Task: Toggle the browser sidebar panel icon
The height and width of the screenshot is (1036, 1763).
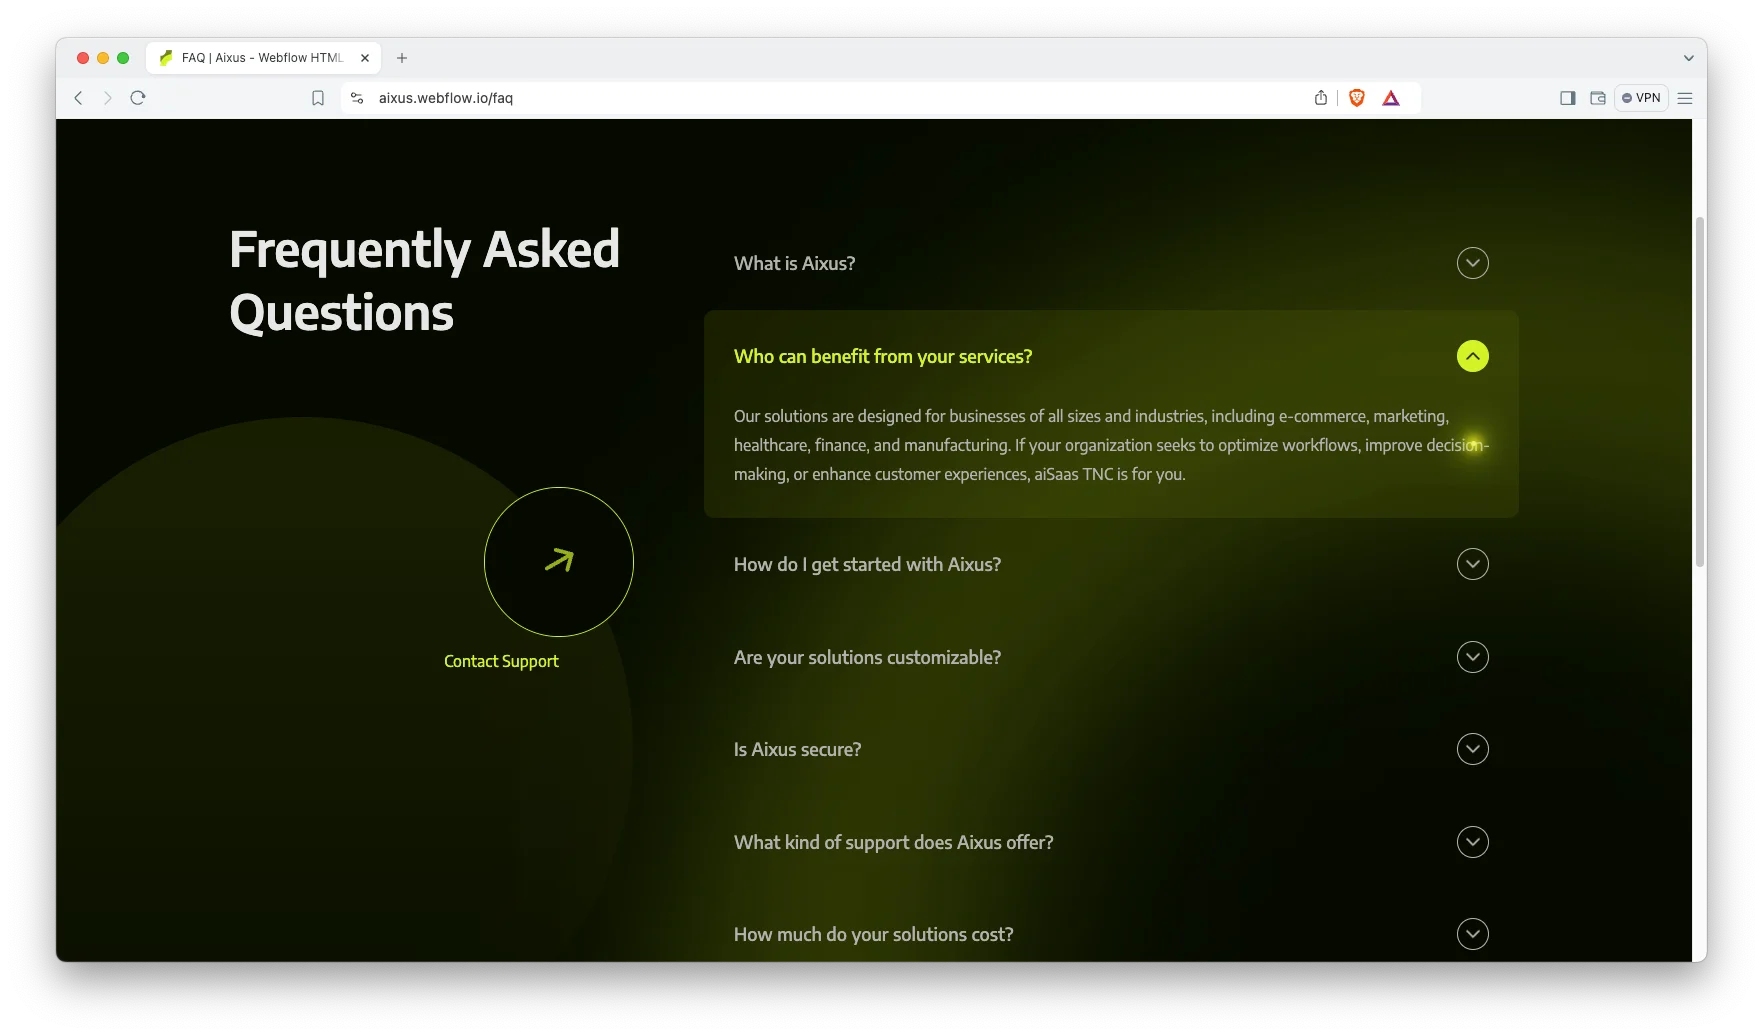Action: [1567, 98]
